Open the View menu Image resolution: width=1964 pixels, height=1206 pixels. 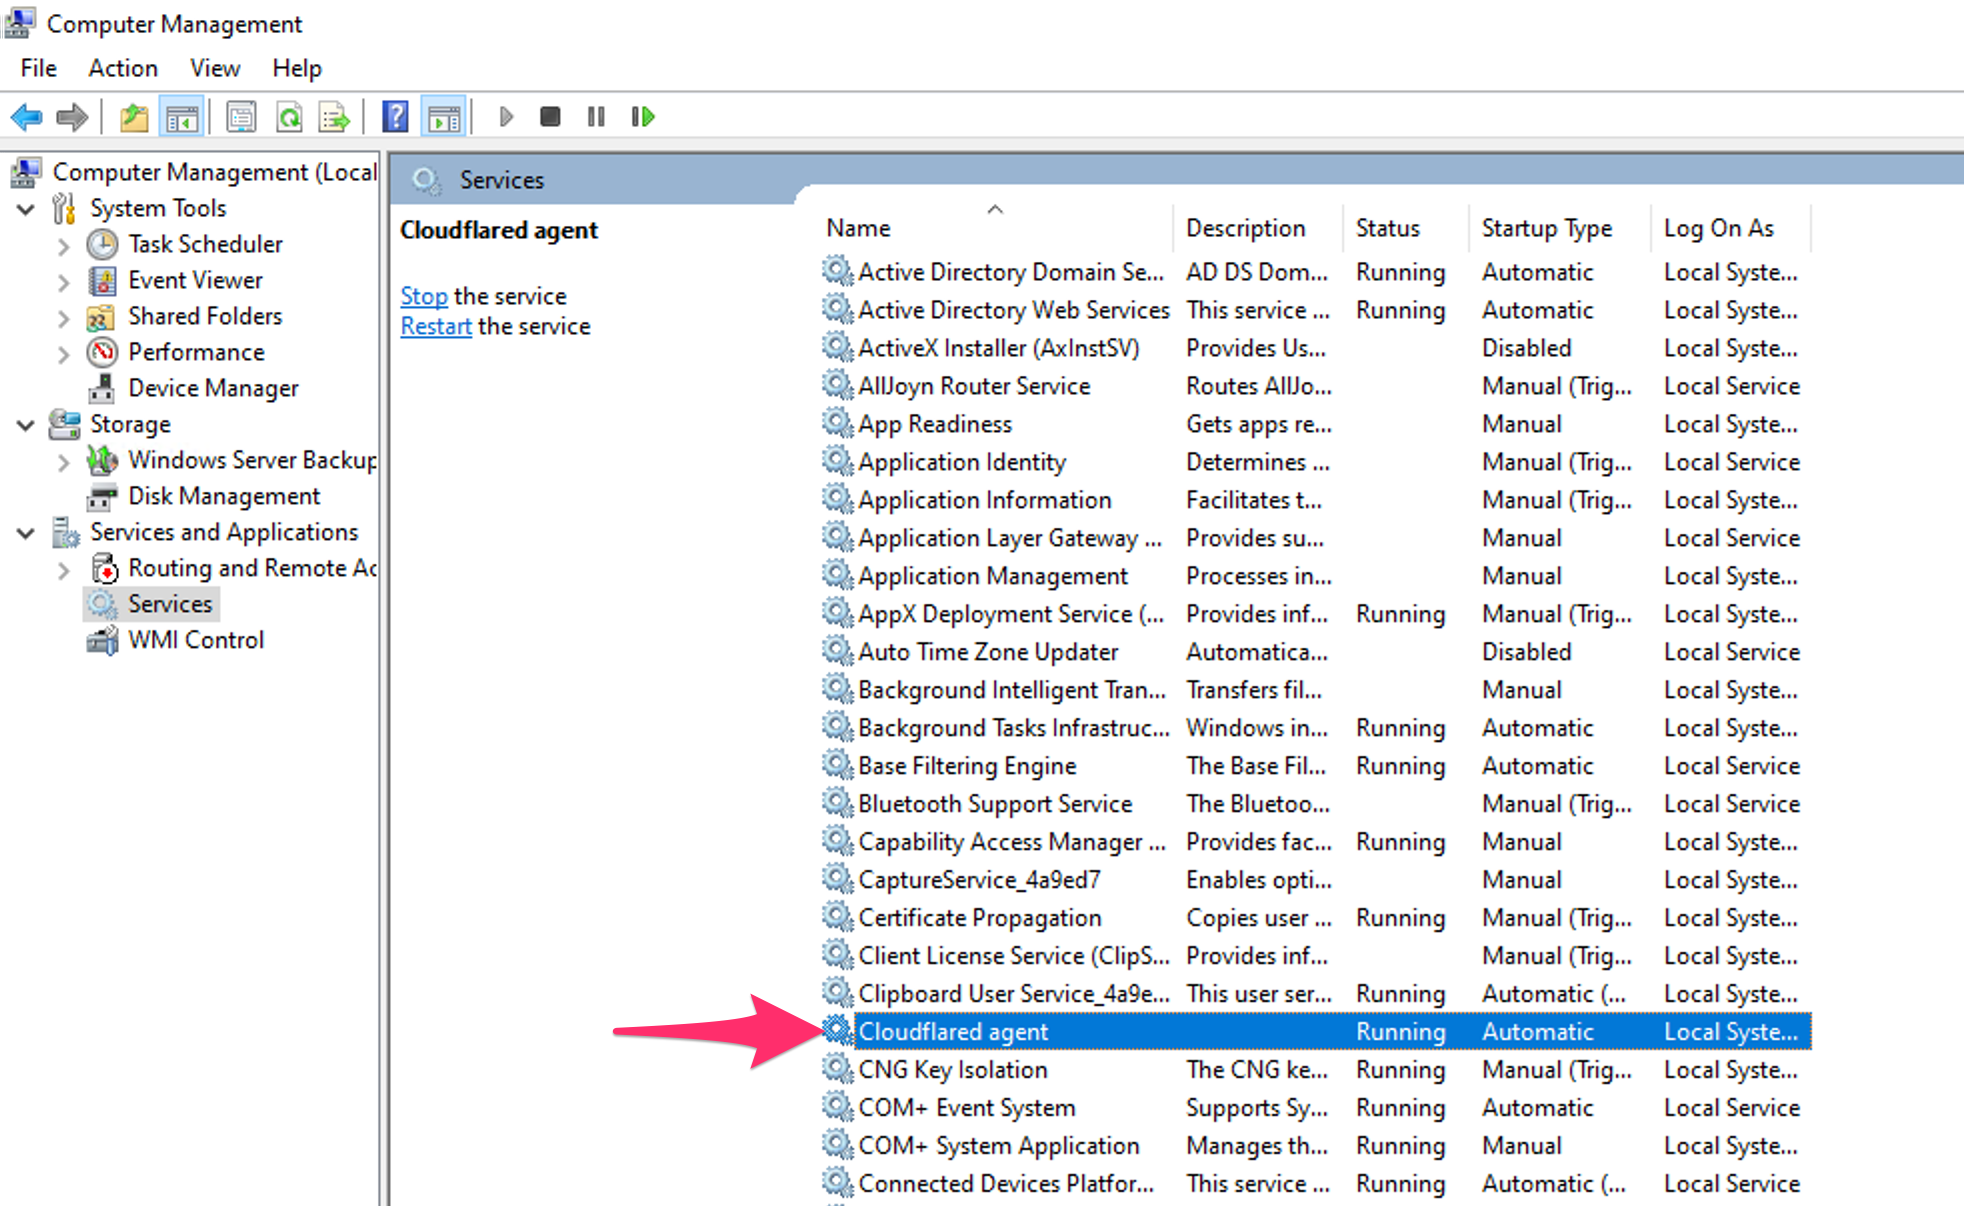coord(214,67)
